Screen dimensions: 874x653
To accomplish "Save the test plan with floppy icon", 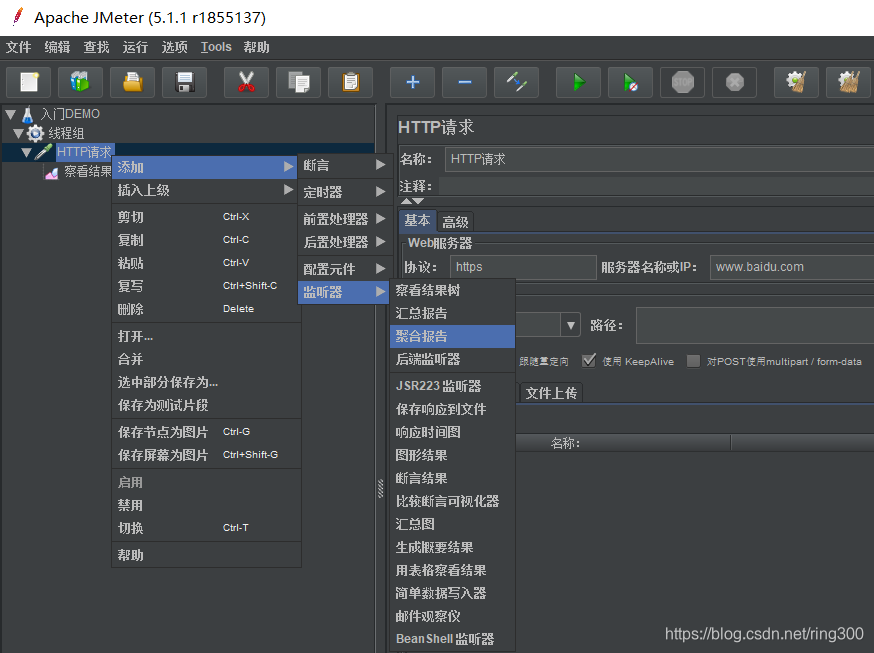I will [x=184, y=82].
